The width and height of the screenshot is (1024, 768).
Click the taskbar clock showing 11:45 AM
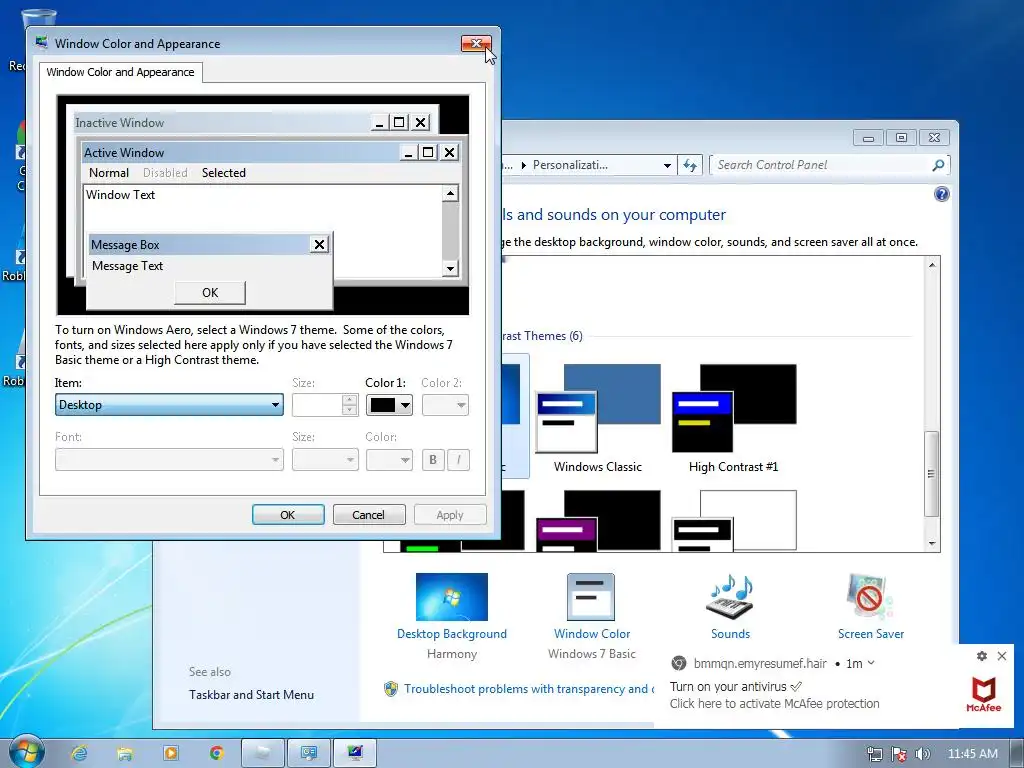pos(972,754)
